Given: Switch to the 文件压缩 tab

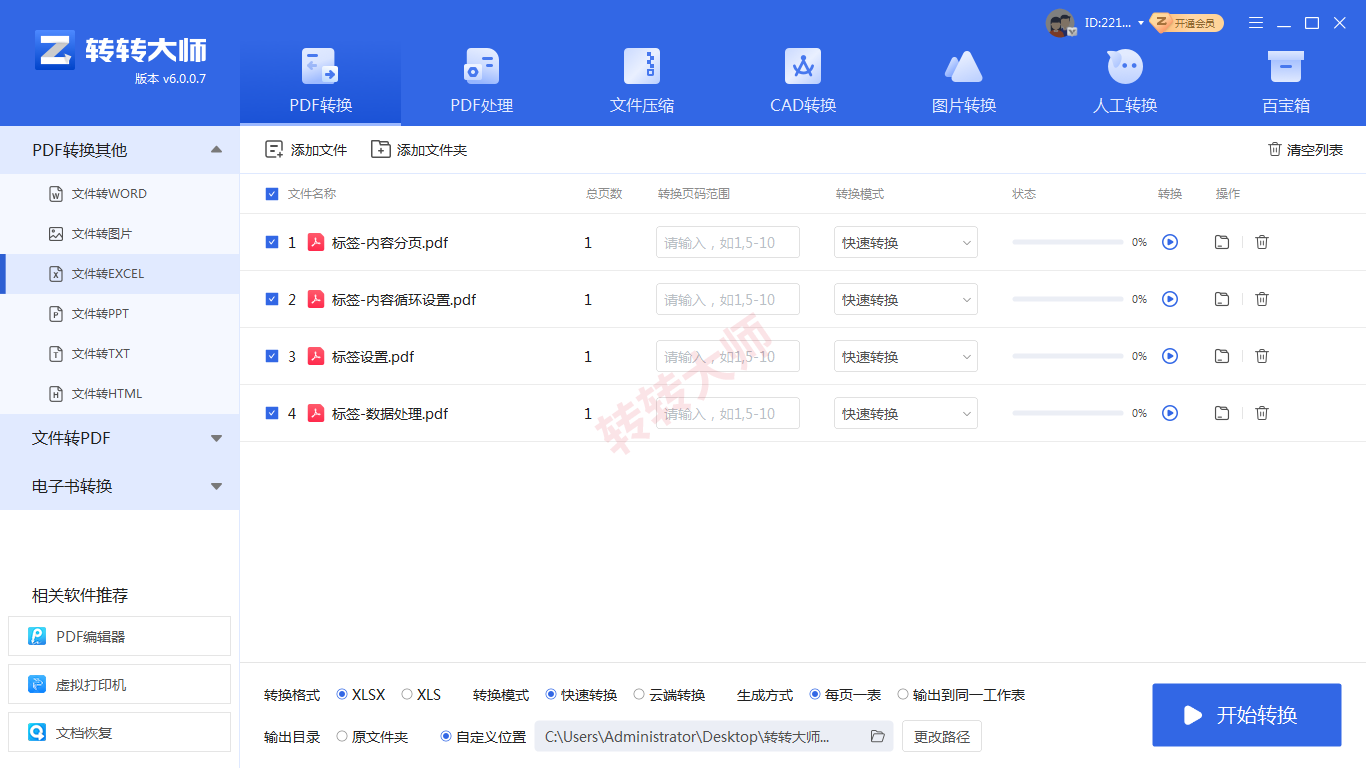Looking at the screenshot, I should pyautogui.click(x=642, y=82).
